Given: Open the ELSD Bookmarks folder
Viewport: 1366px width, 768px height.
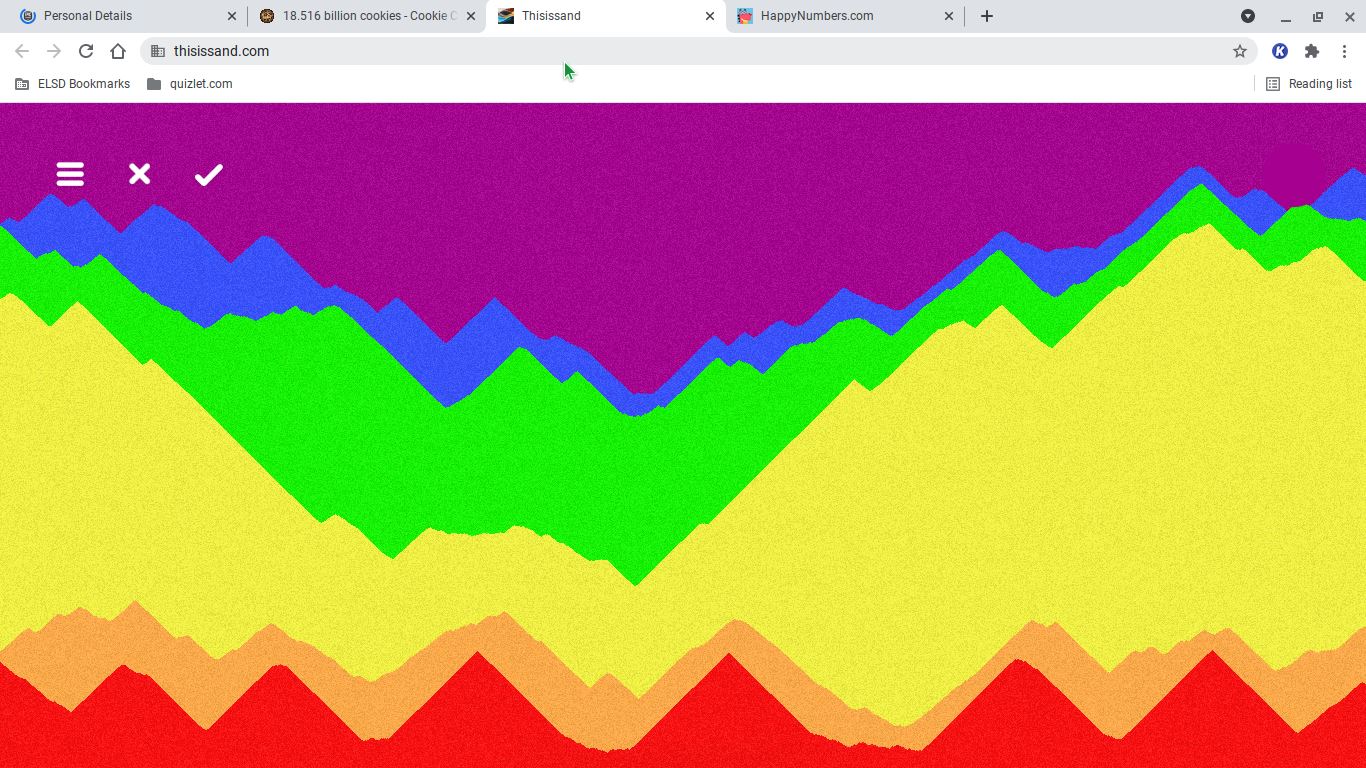Looking at the screenshot, I should tap(73, 84).
